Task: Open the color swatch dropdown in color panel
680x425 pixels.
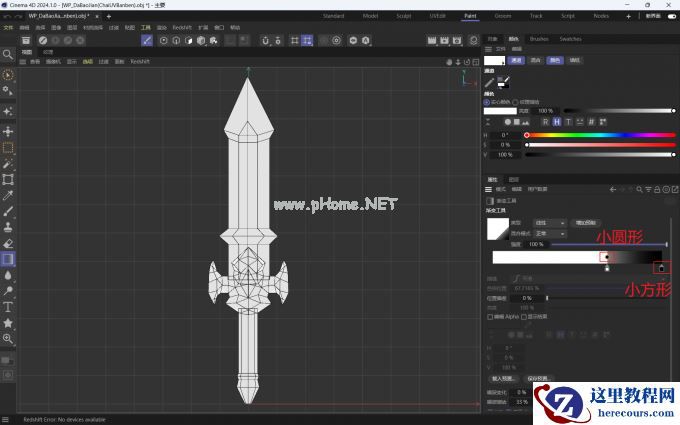Action: coord(495,61)
